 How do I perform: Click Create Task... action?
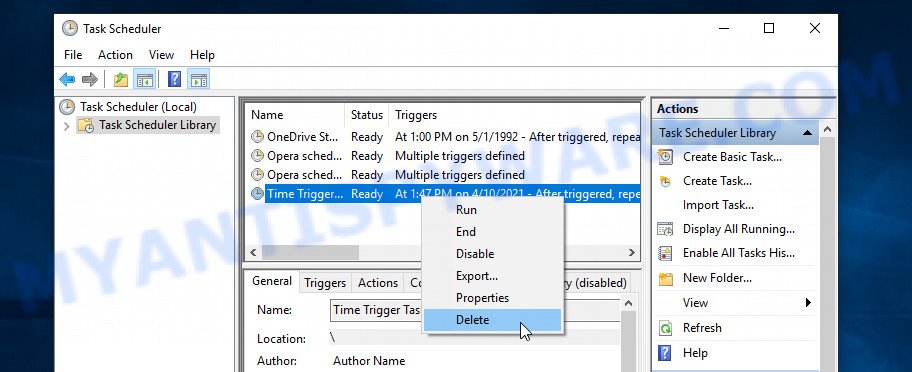tap(717, 181)
